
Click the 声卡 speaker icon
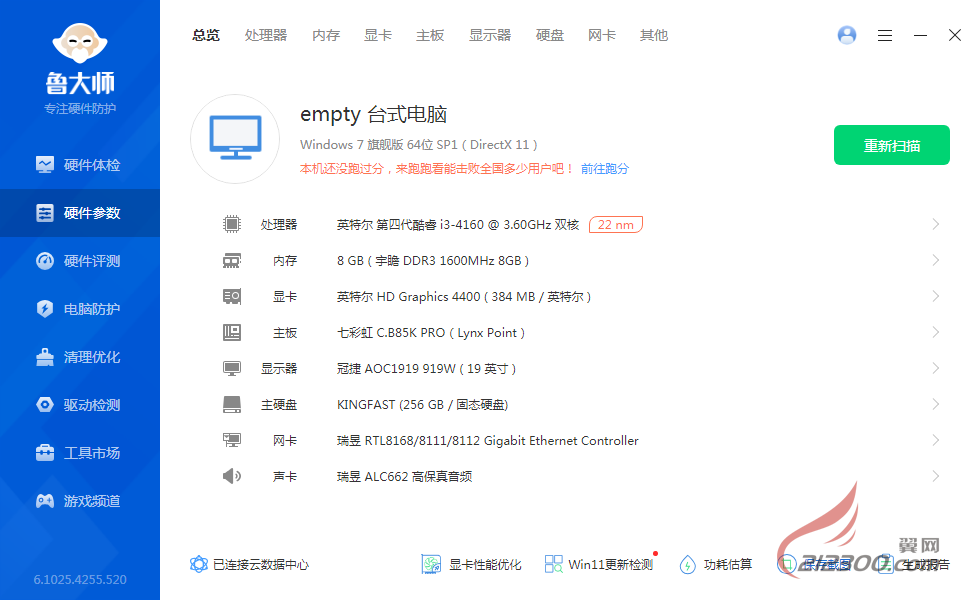(232, 476)
